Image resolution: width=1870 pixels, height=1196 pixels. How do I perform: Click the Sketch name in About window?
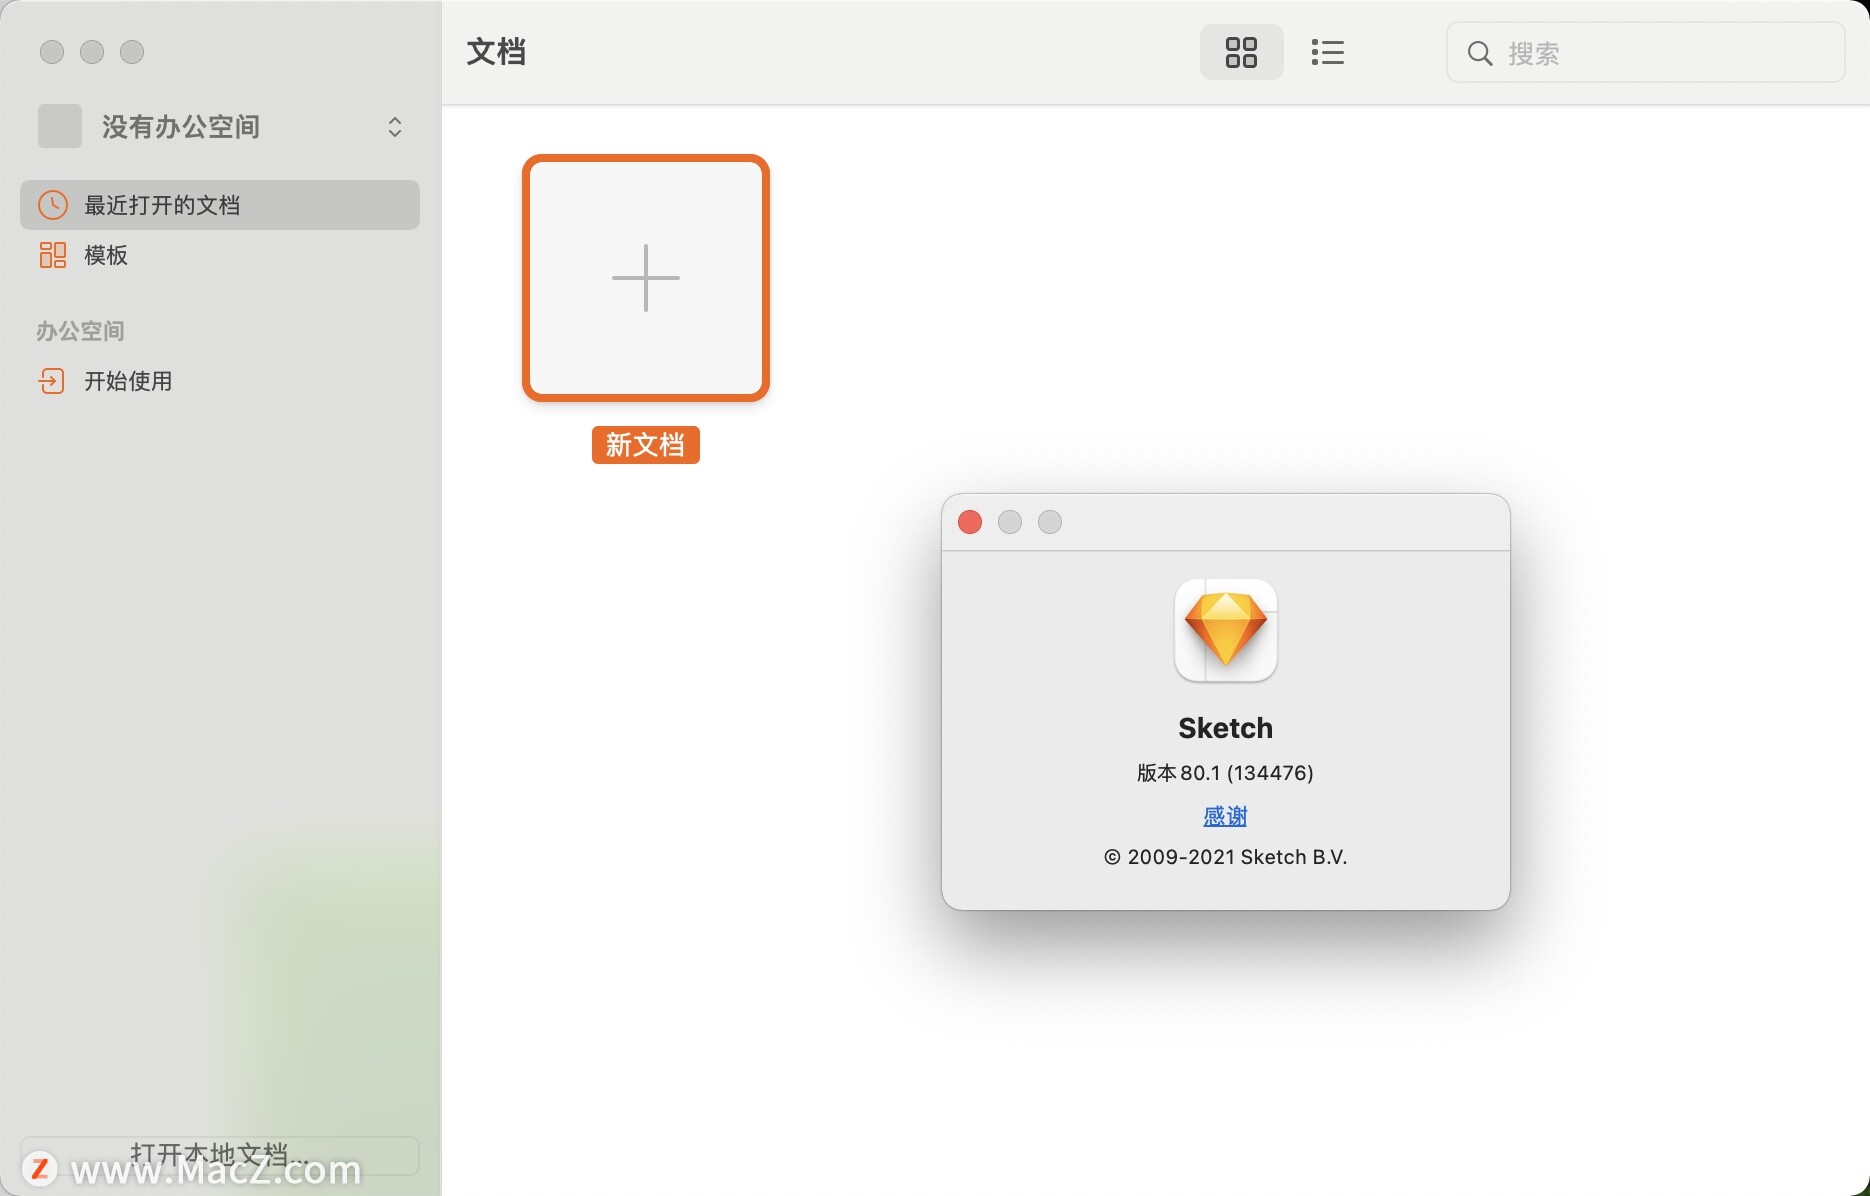[x=1225, y=728]
